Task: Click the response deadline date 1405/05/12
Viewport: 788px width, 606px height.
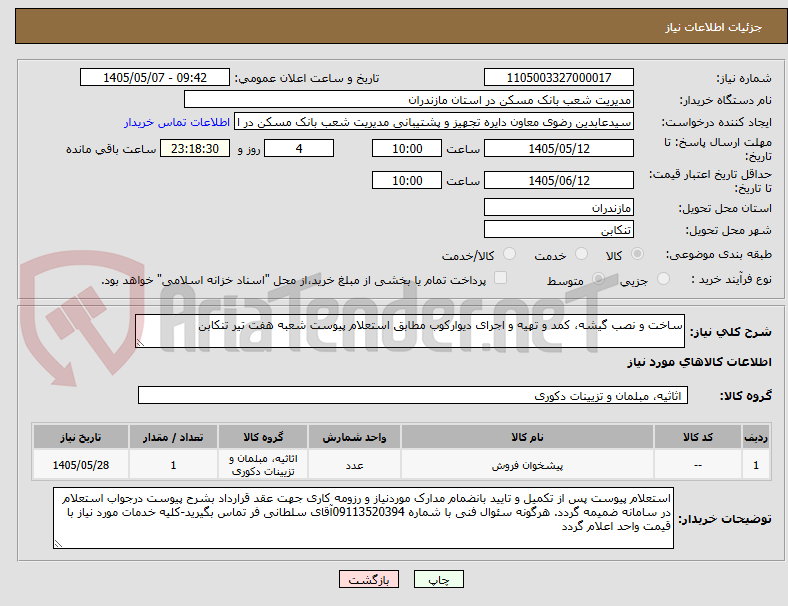Action: (559, 148)
